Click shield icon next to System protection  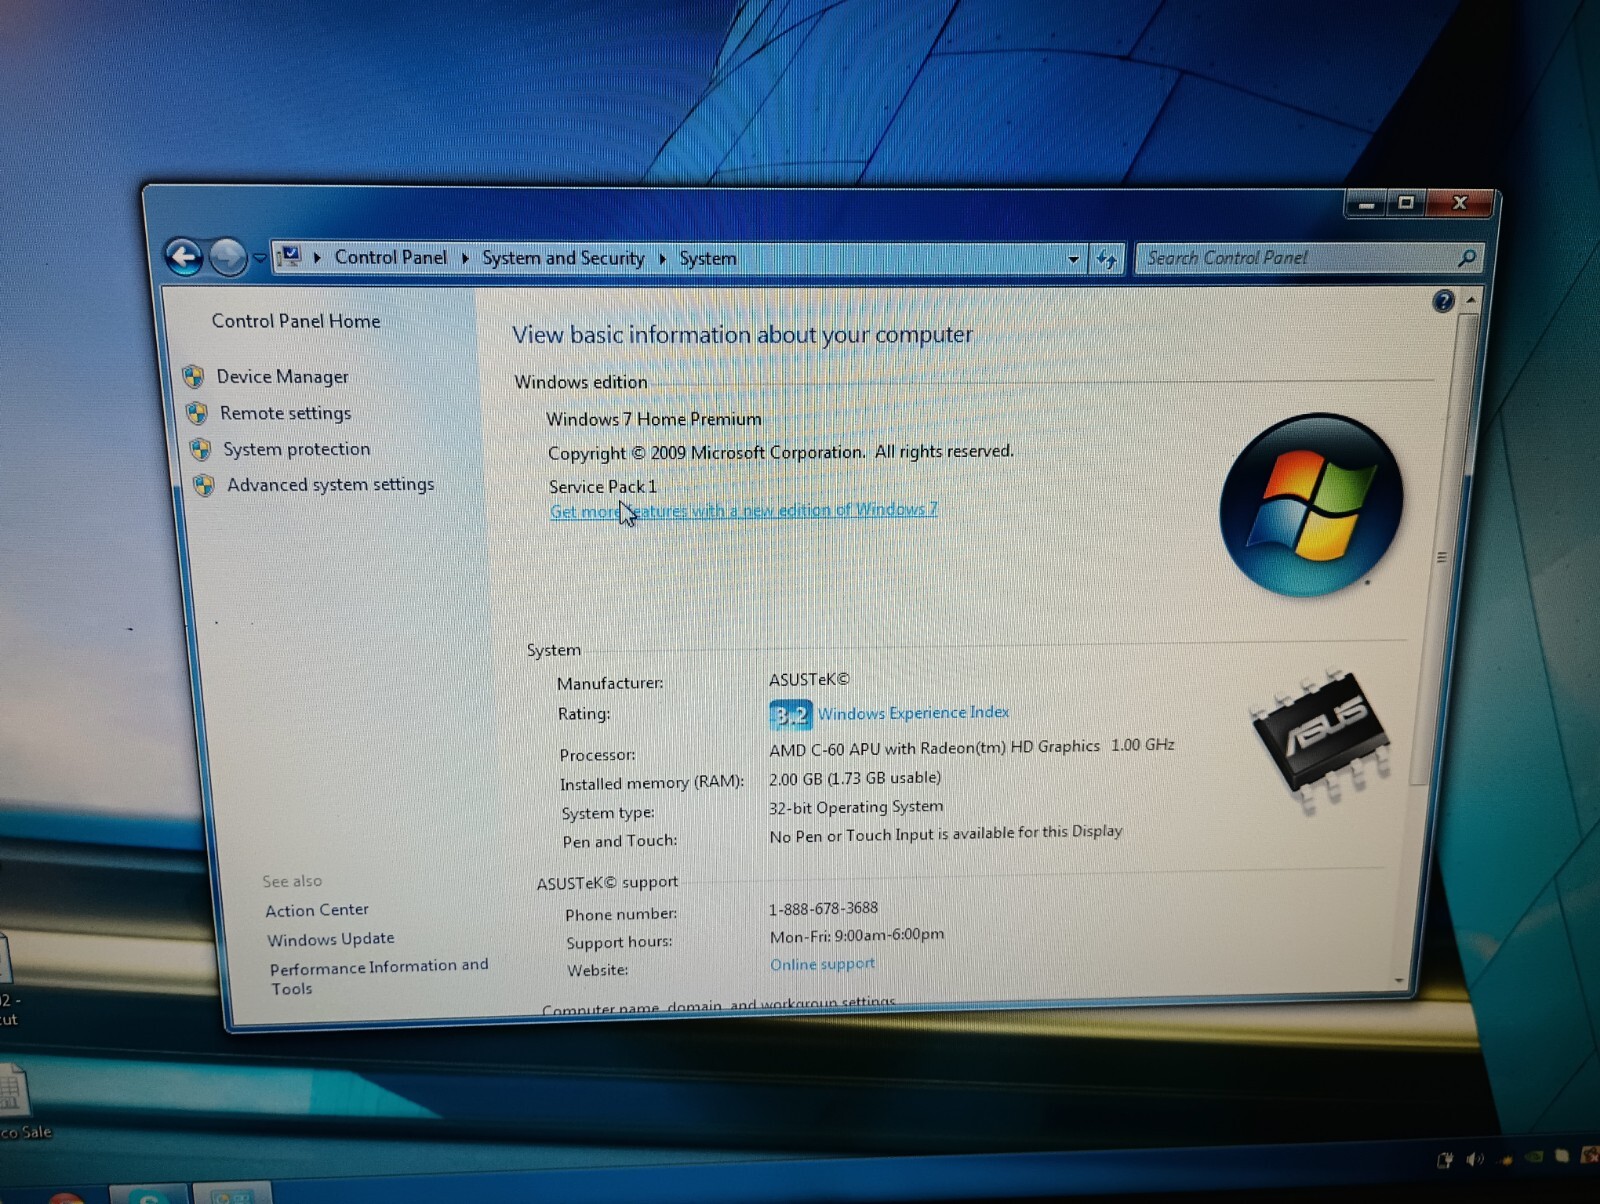(x=200, y=449)
